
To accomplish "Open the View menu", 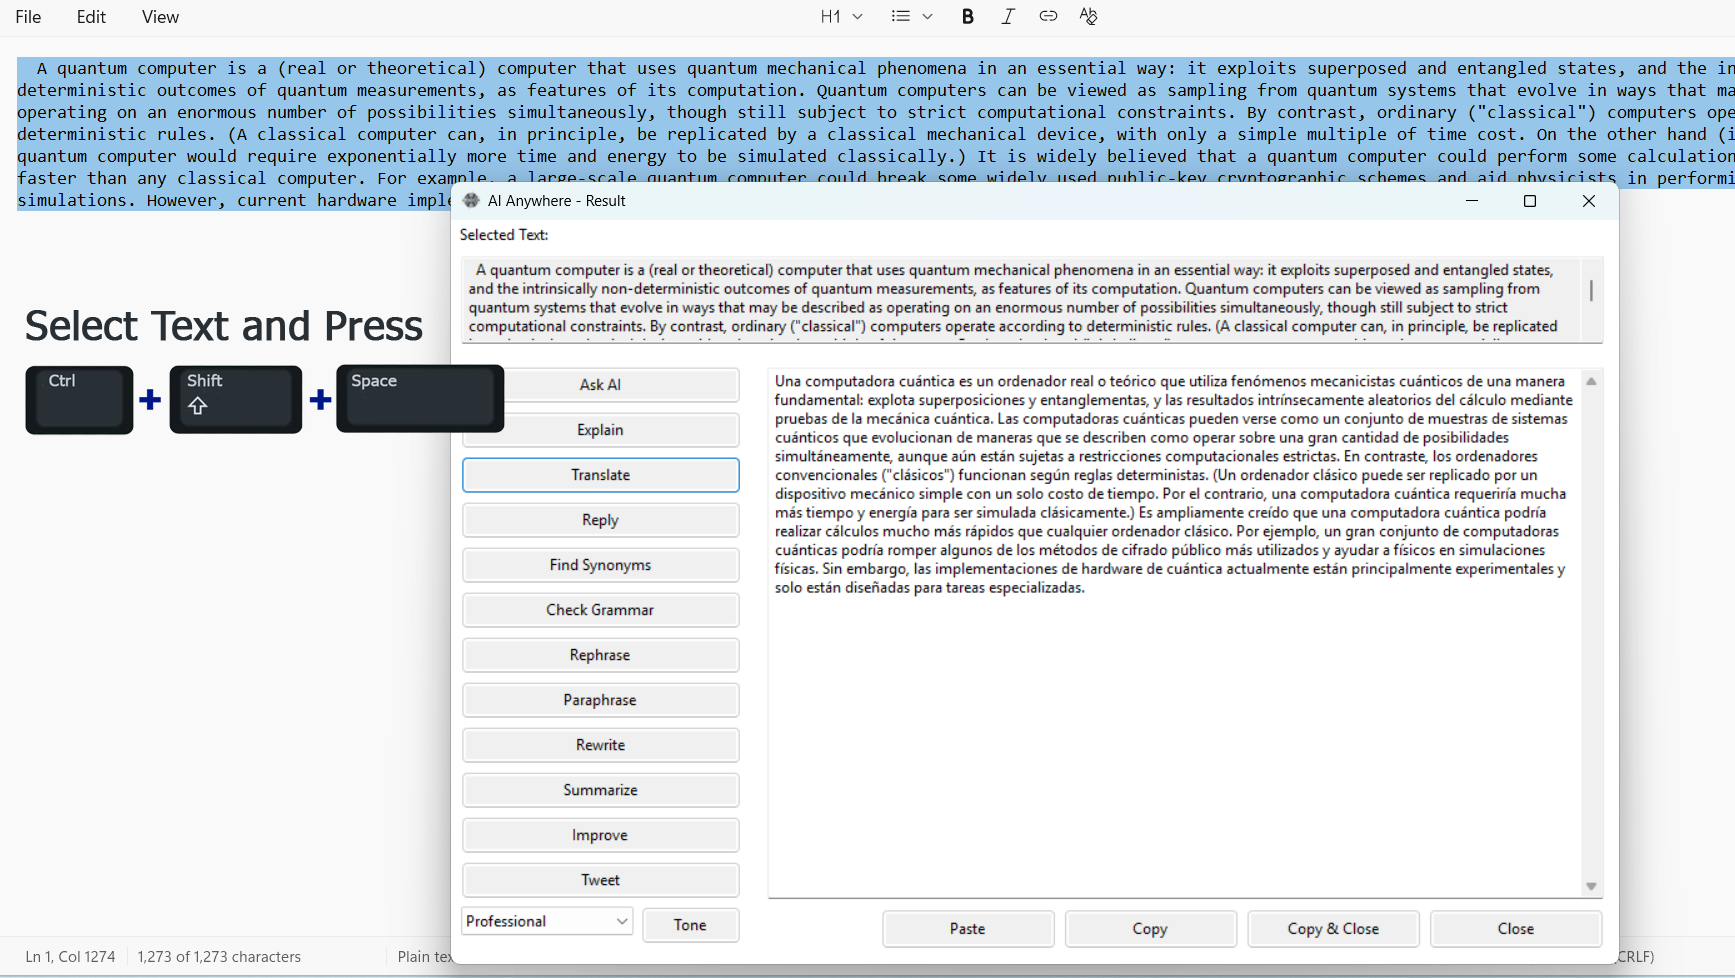I will (159, 16).
